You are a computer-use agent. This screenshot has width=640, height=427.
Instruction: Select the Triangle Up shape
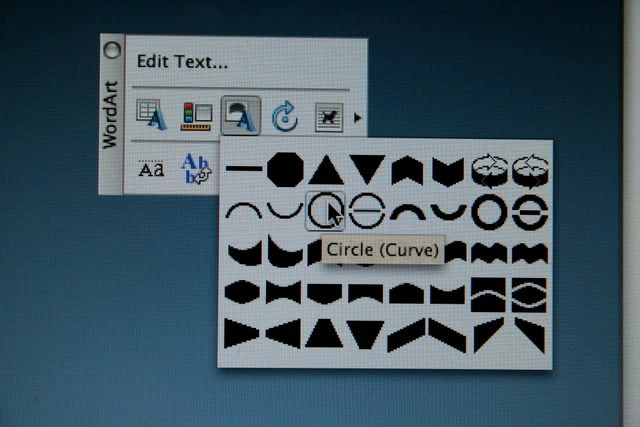coord(326,169)
